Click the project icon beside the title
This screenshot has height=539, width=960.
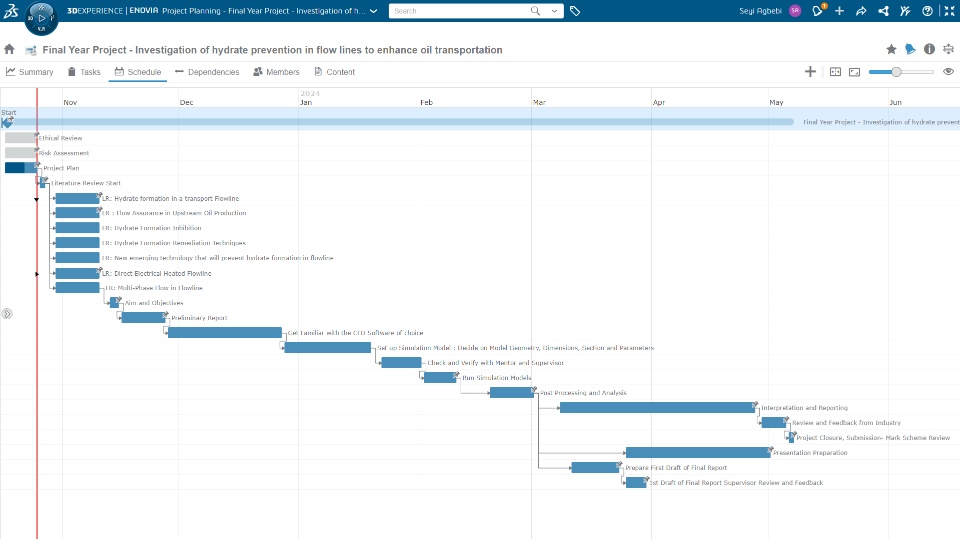[x=31, y=50]
